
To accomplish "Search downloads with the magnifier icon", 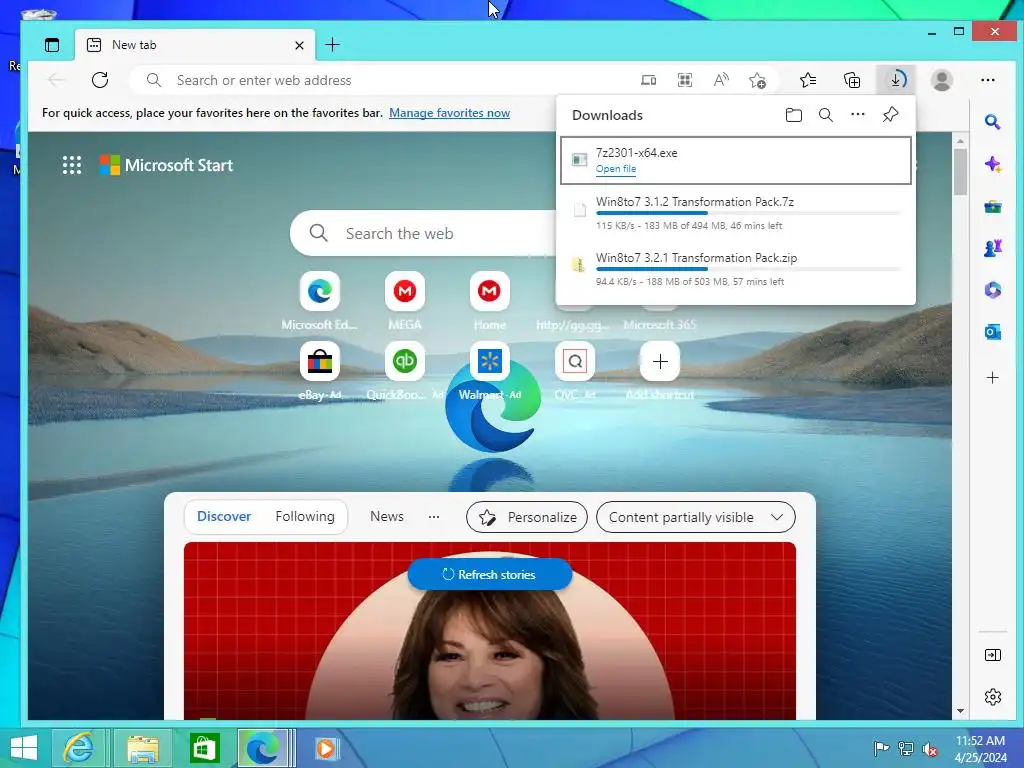I will tap(825, 115).
